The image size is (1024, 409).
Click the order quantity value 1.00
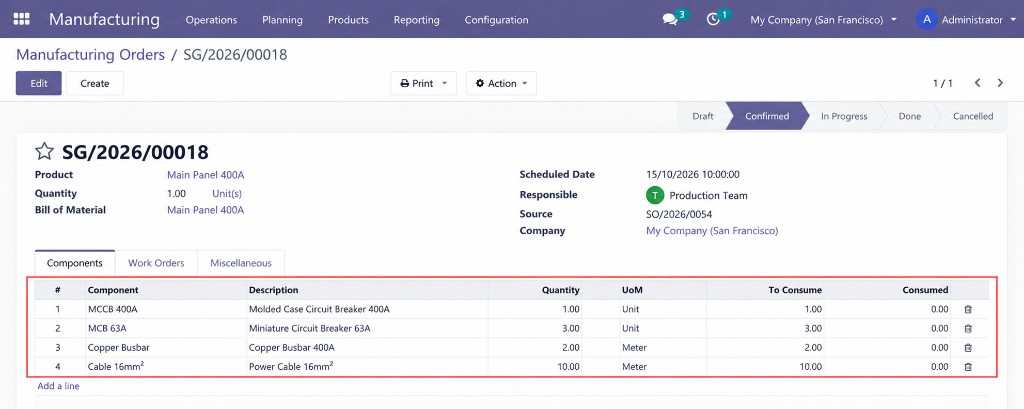[x=176, y=193]
